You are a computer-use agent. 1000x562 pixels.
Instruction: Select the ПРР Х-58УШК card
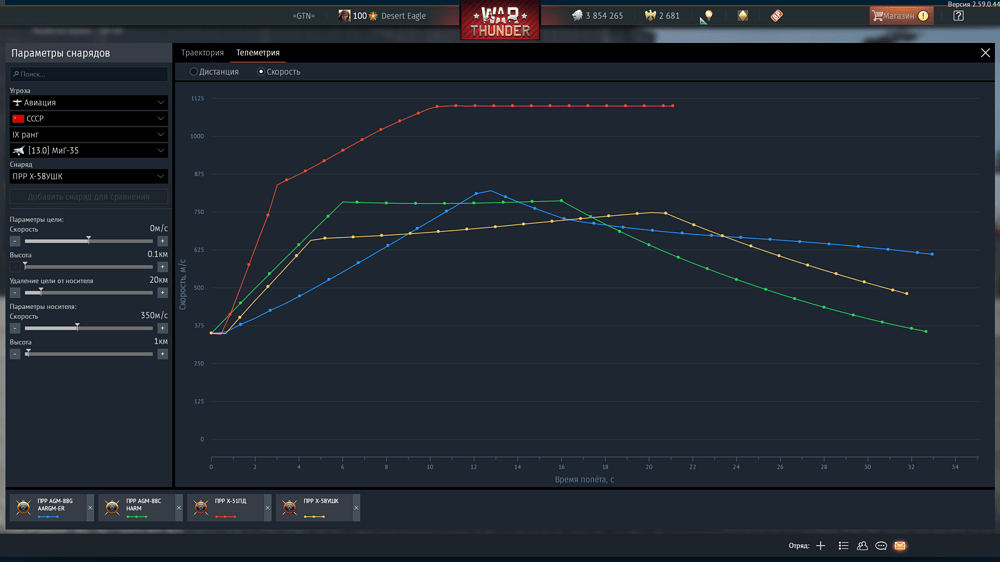coord(314,508)
